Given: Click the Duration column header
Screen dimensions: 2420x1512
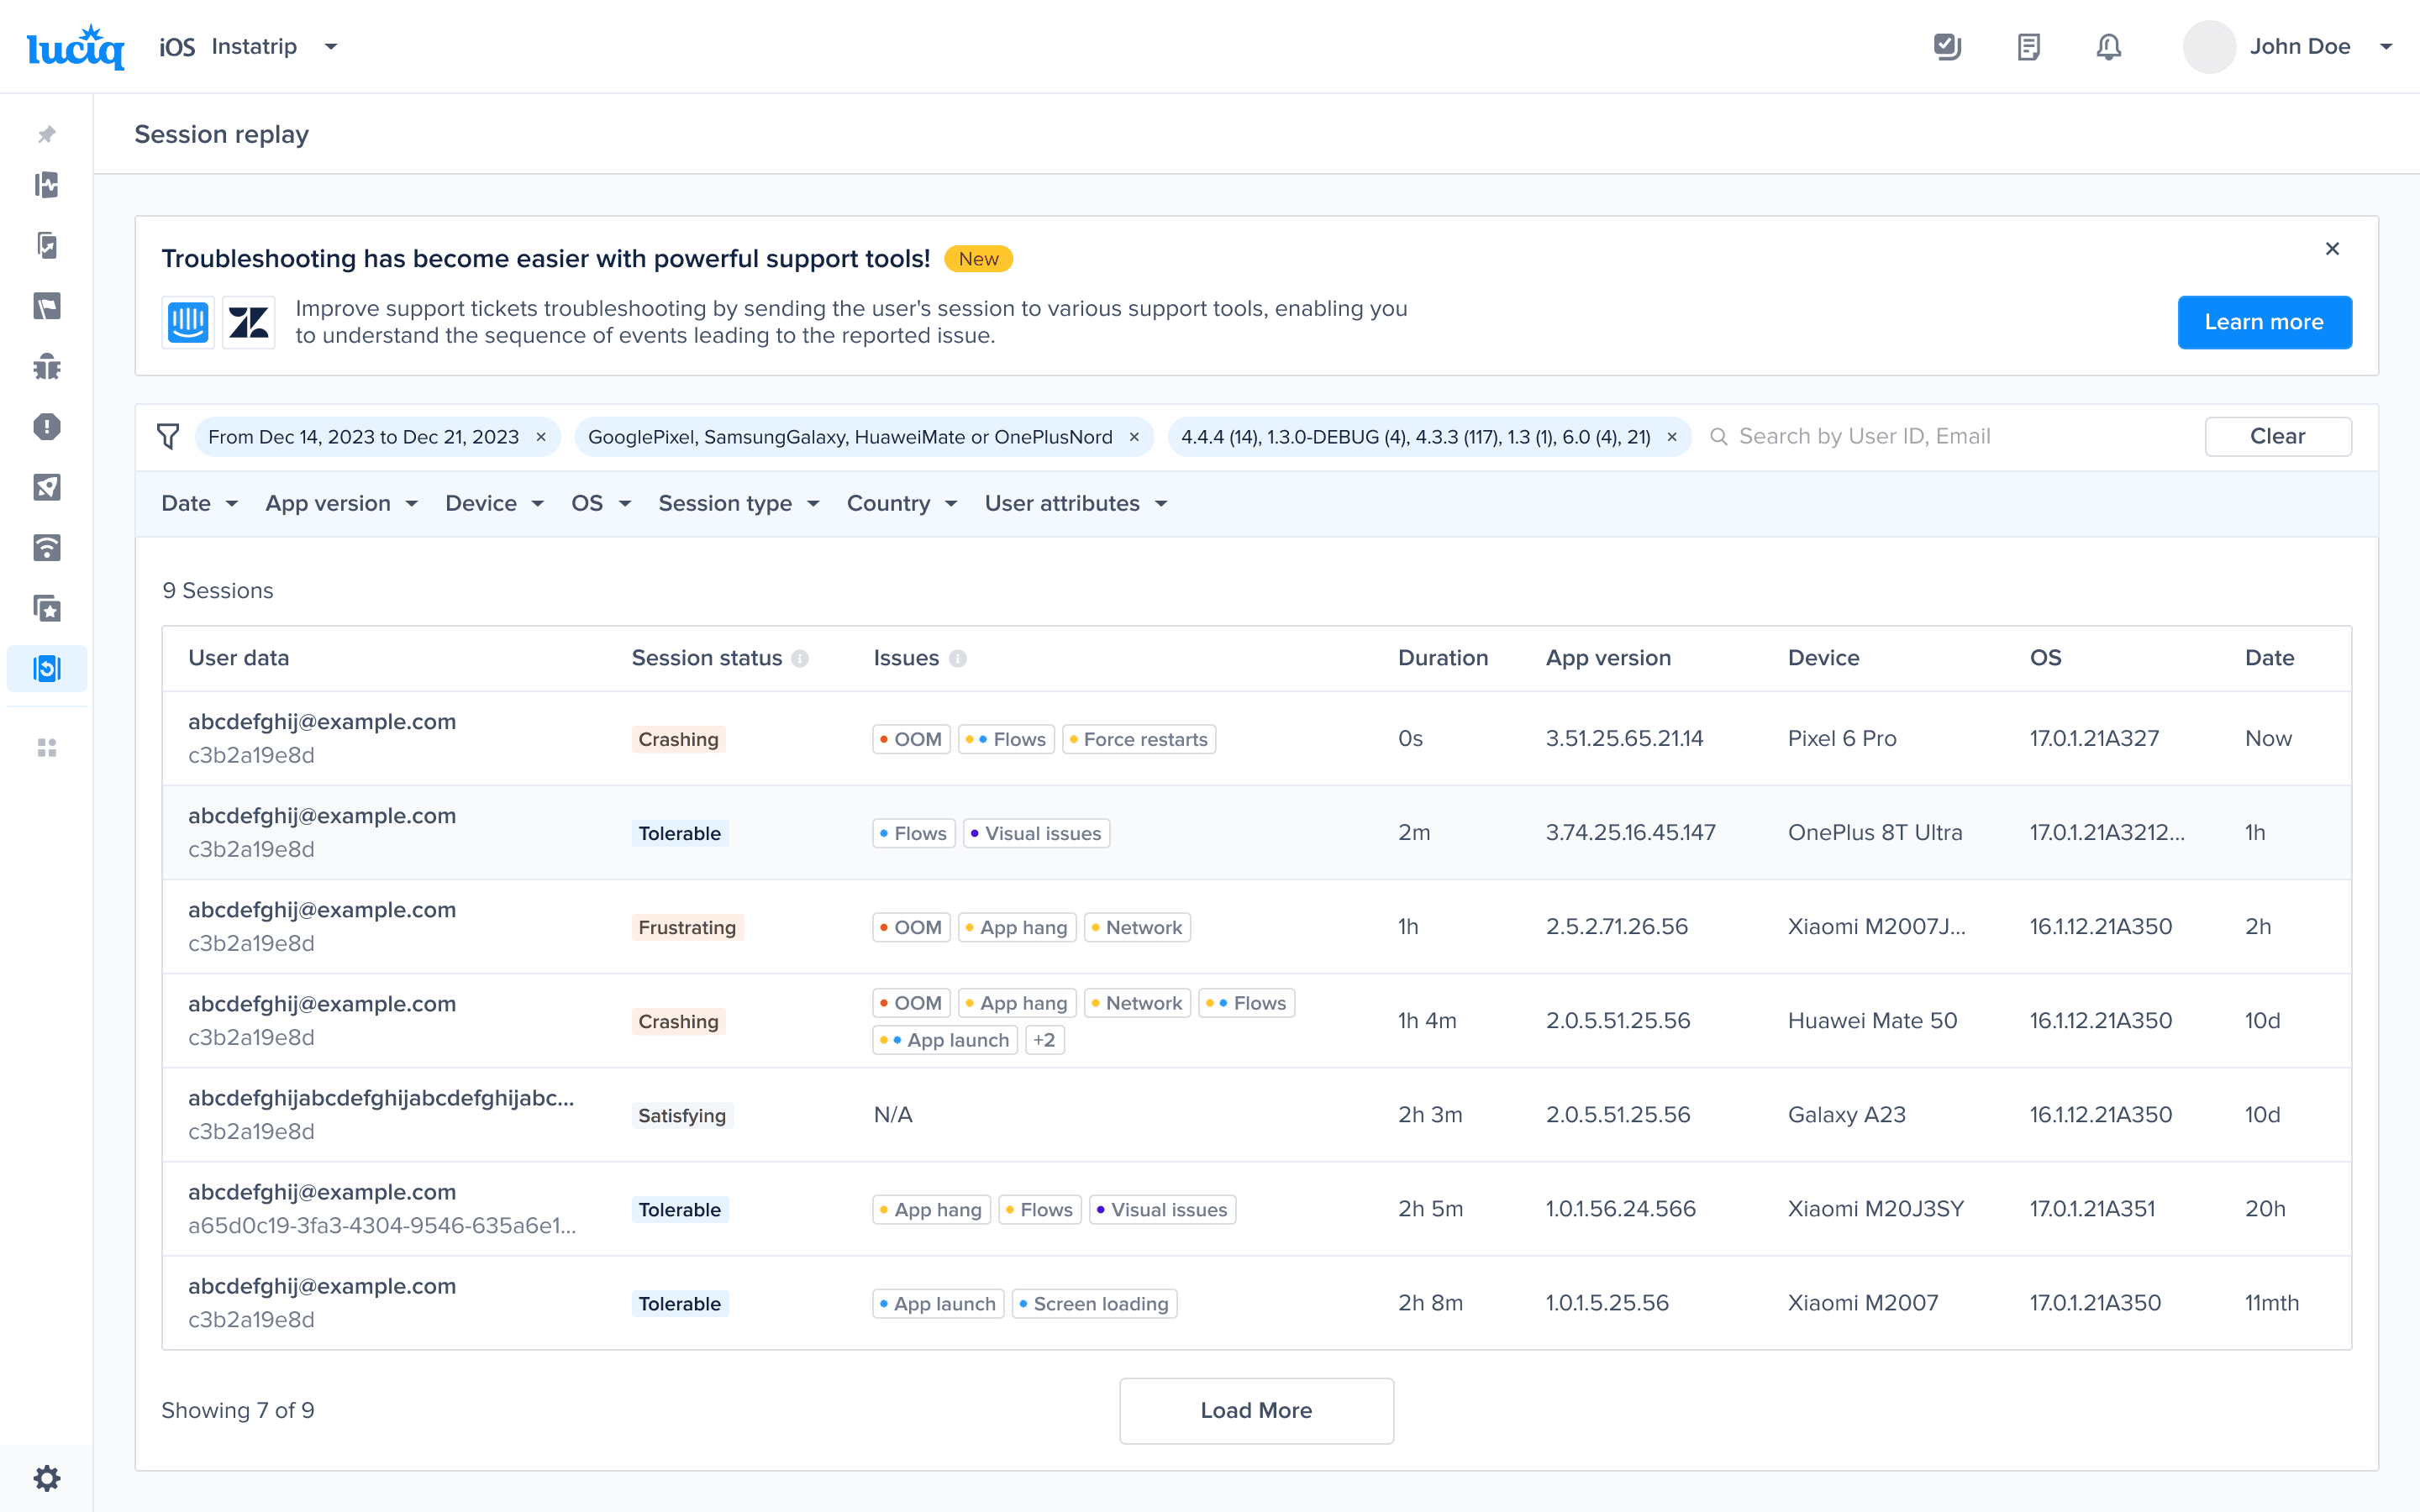Looking at the screenshot, I should click(x=1442, y=658).
